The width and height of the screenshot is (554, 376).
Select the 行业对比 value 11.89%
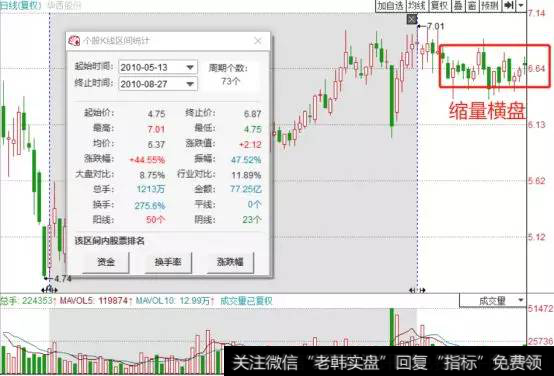click(247, 175)
